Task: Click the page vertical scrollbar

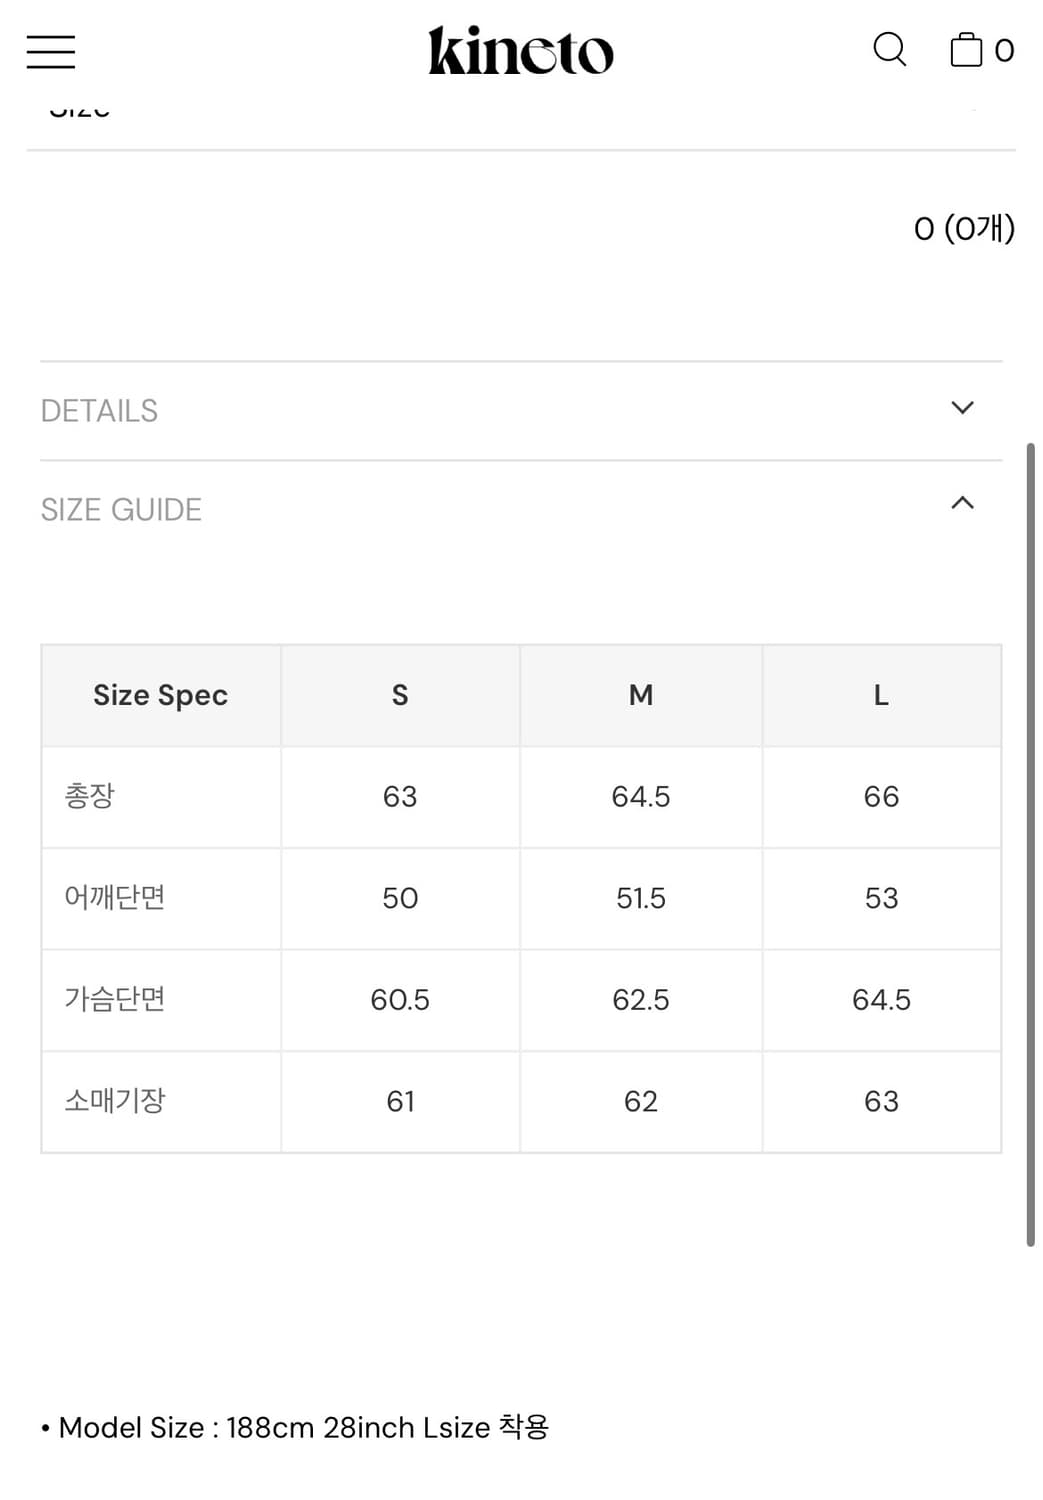Action: tap(1030, 843)
